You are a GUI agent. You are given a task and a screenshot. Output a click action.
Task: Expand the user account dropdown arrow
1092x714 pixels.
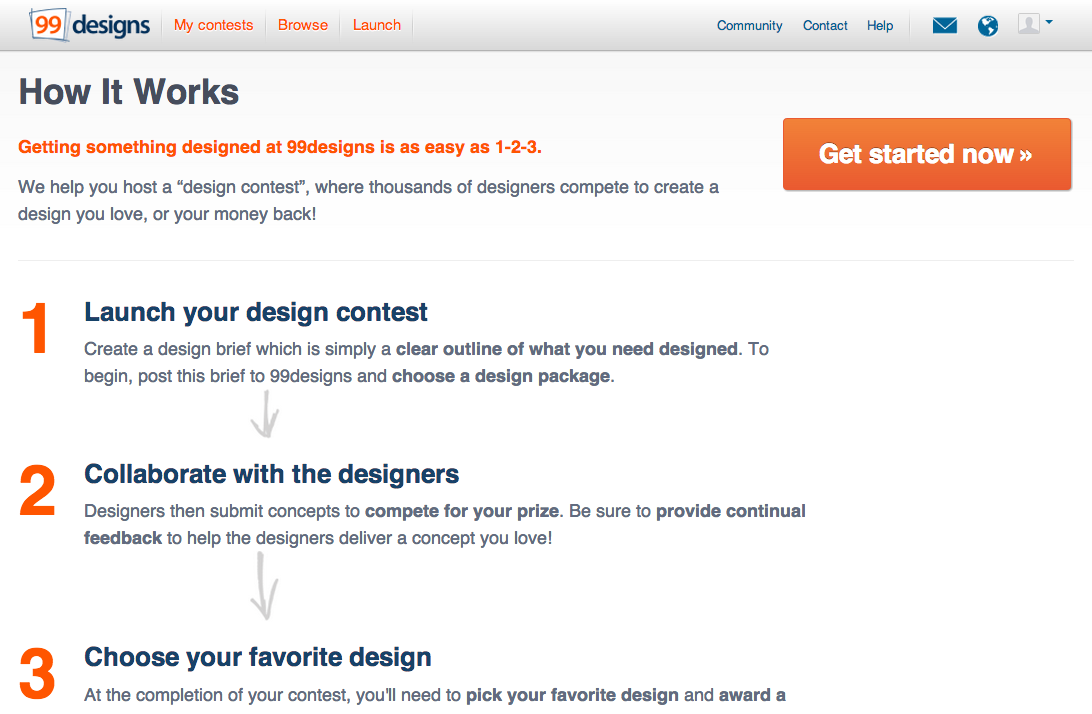point(1049,22)
